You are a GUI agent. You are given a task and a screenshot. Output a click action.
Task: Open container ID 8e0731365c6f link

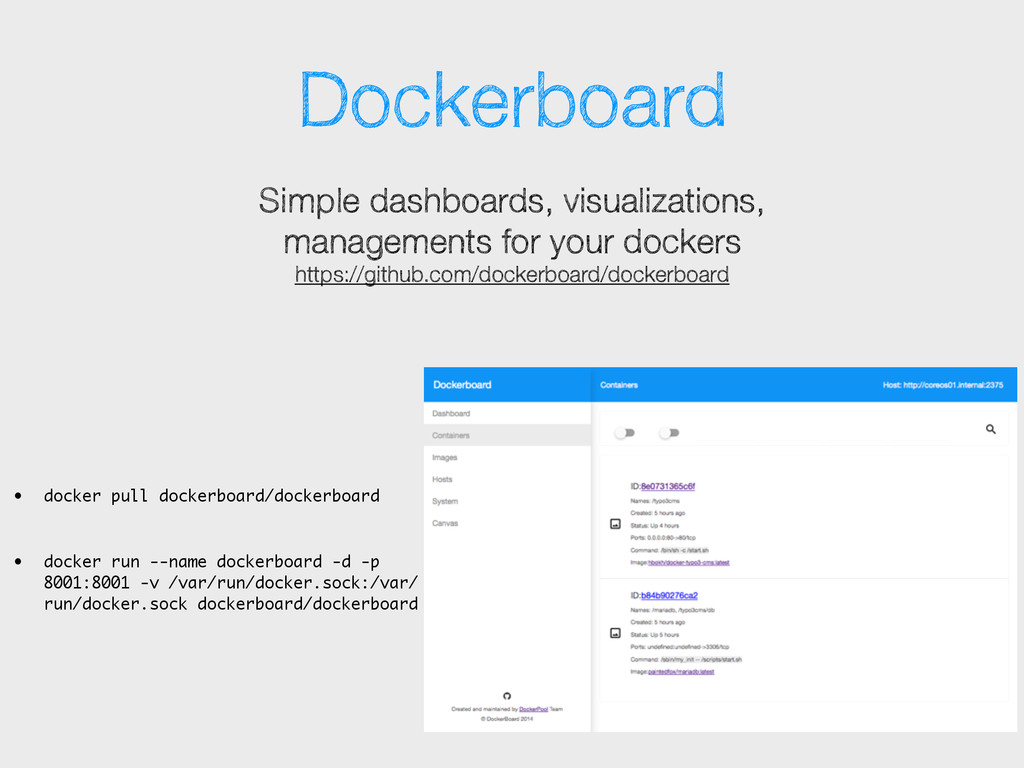coord(668,486)
